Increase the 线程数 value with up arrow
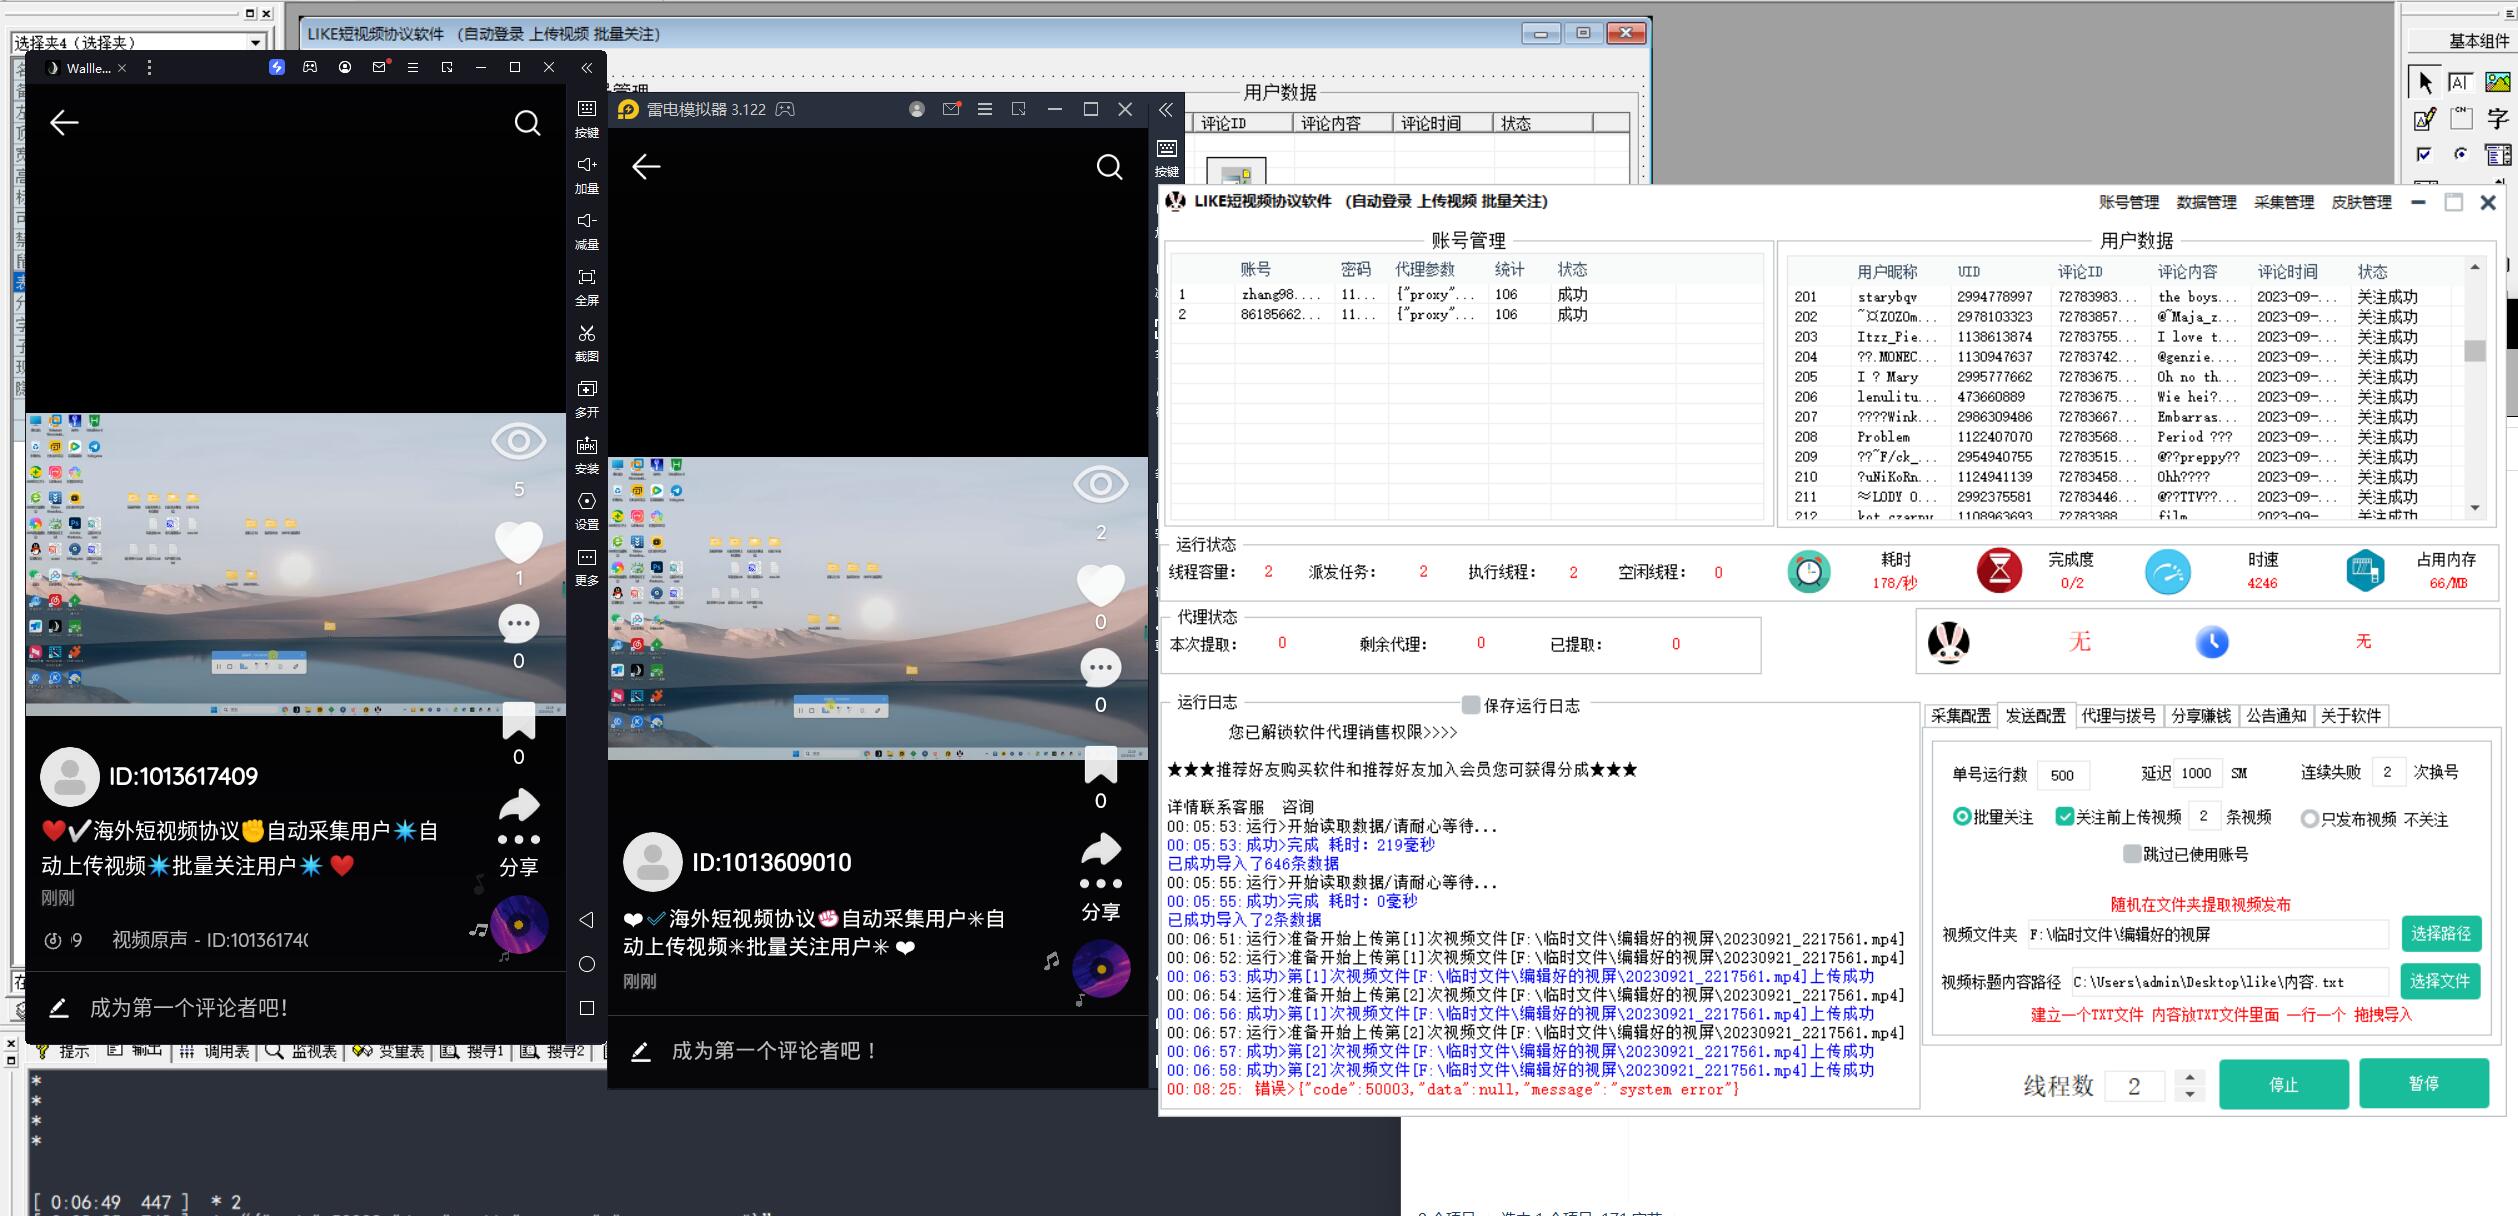This screenshot has width=2518, height=1216. pos(2190,1077)
